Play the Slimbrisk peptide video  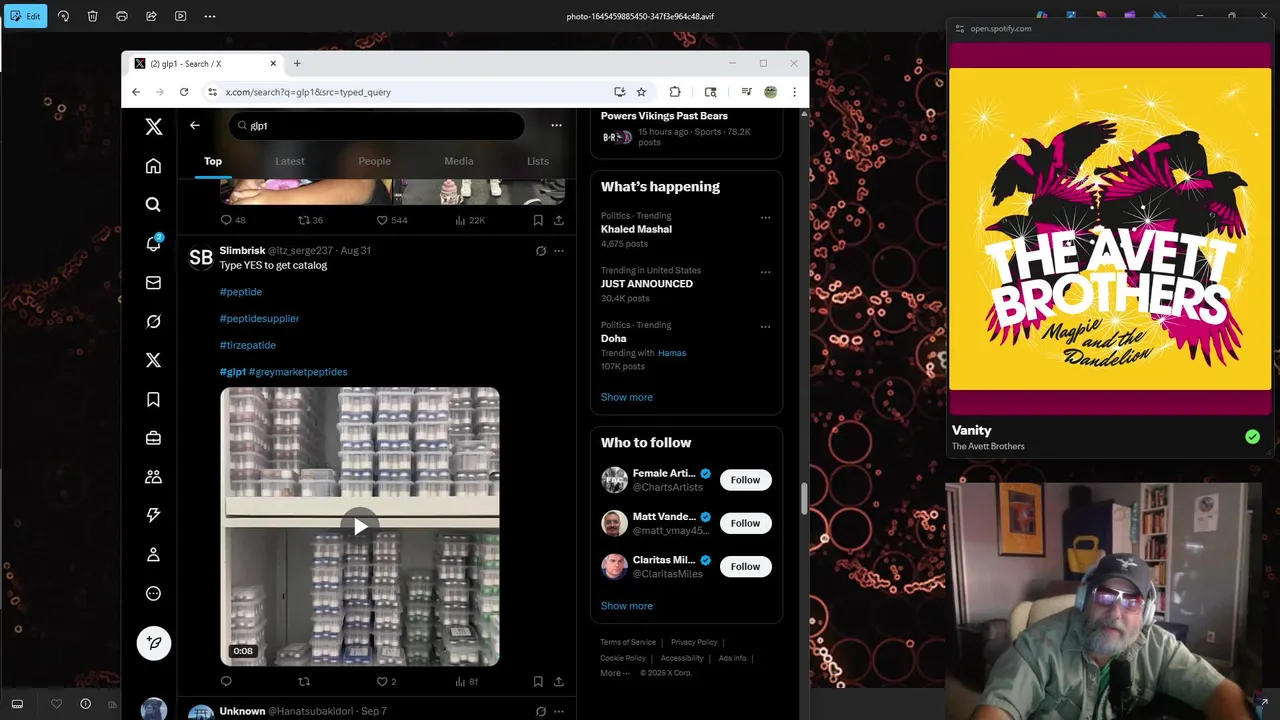pos(360,526)
